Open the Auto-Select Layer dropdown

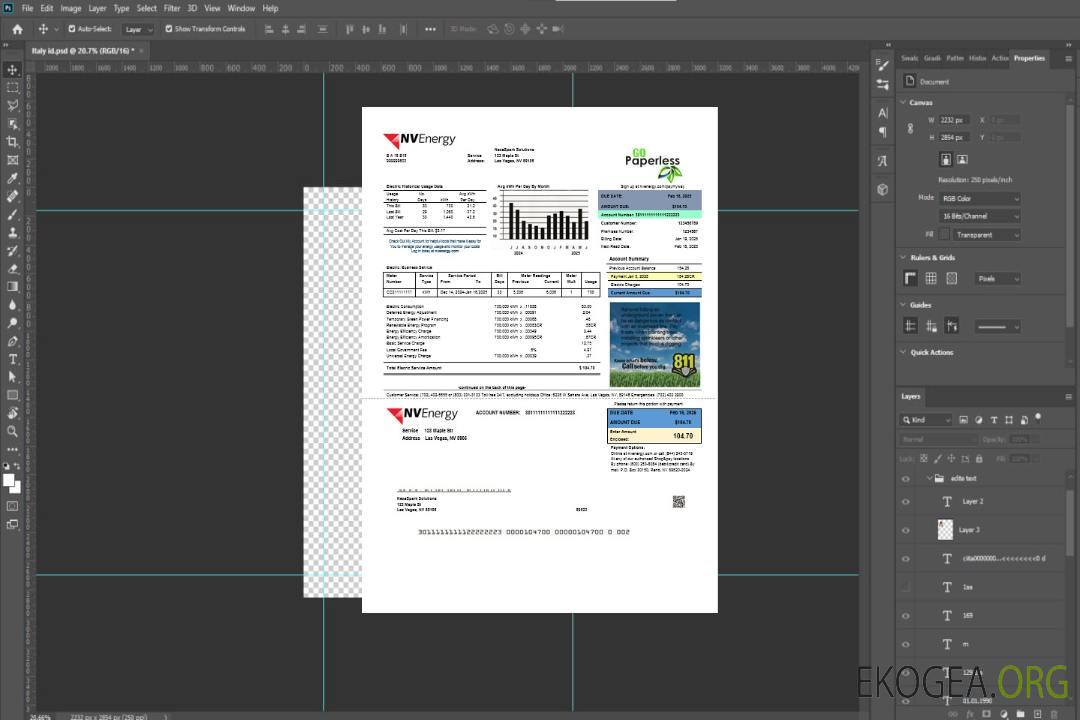[x=138, y=29]
